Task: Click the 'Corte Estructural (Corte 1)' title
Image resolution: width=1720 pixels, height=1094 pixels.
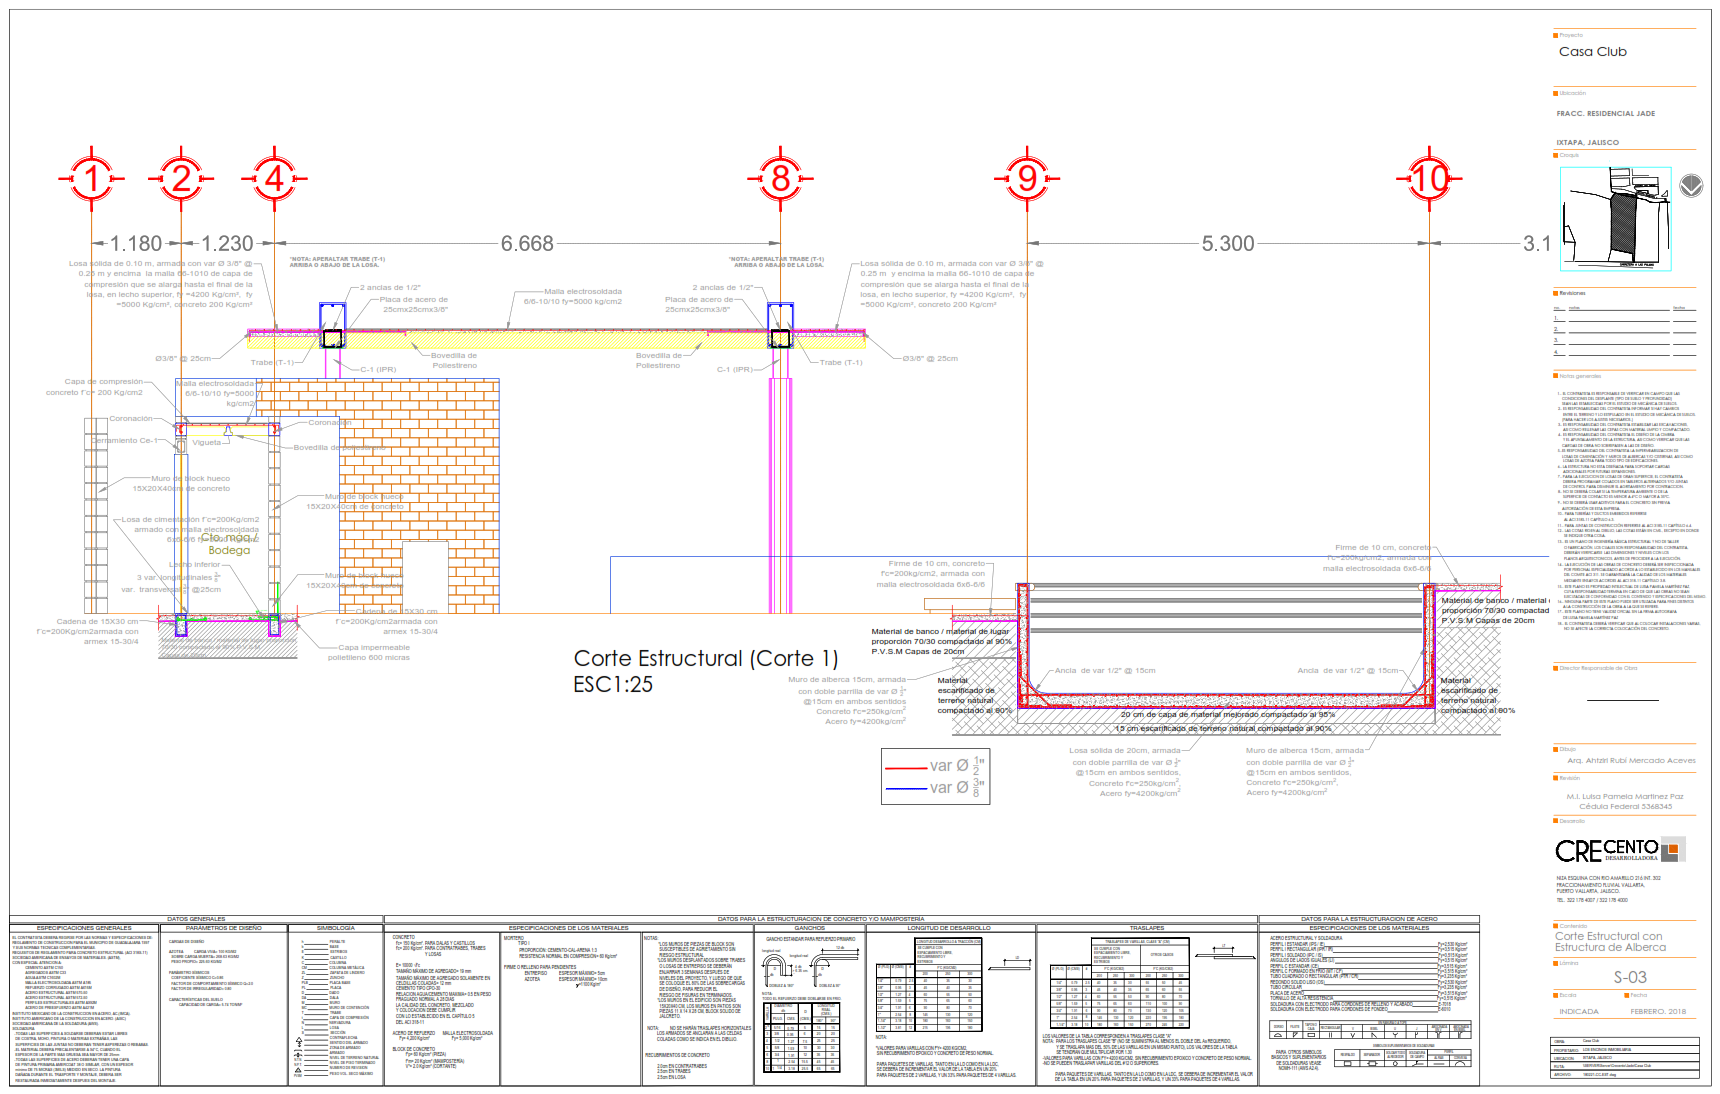Action: click(x=705, y=658)
